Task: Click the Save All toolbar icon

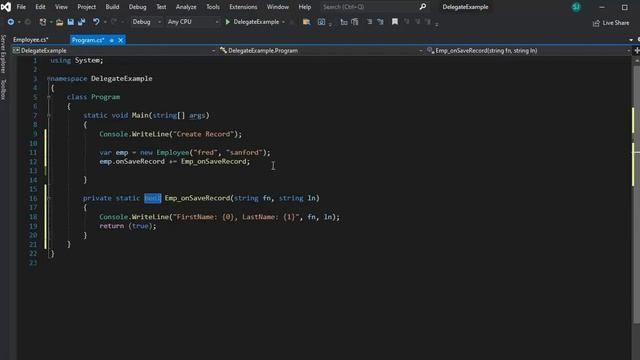Action: [x=82, y=22]
